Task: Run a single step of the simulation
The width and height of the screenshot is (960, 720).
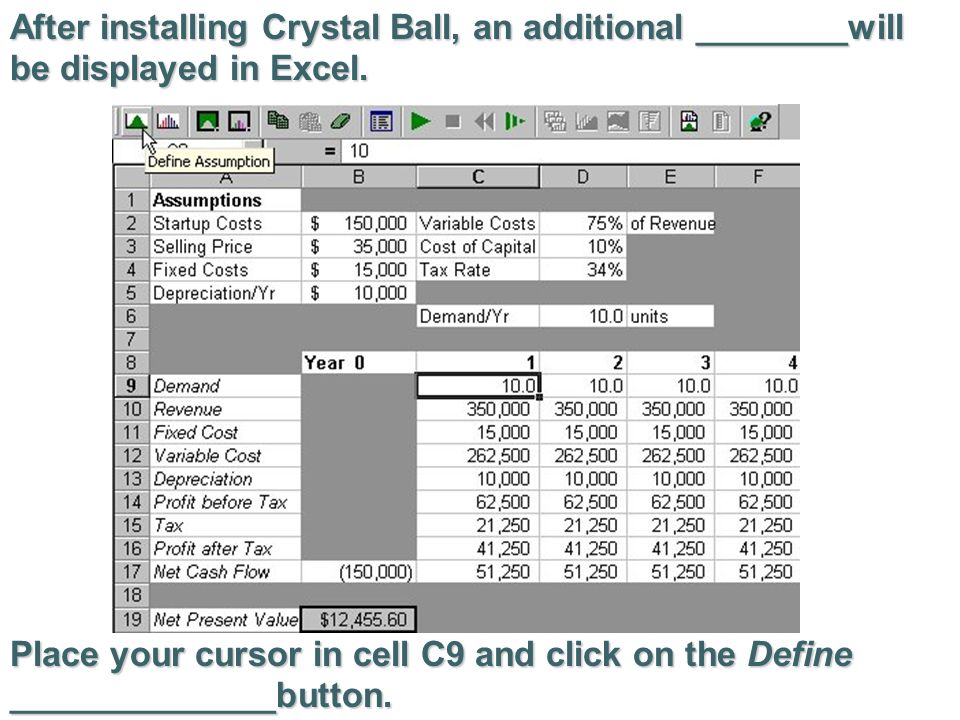Action: pyautogui.click(x=515, y=121)
